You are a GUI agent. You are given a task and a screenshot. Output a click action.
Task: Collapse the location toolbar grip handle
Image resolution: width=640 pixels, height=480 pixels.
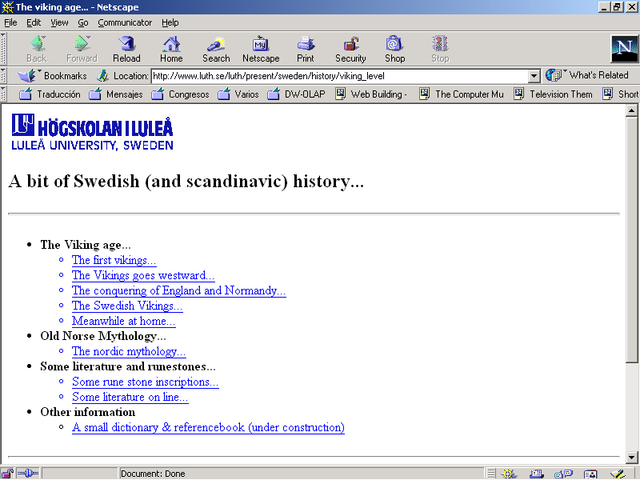(3, 76)
